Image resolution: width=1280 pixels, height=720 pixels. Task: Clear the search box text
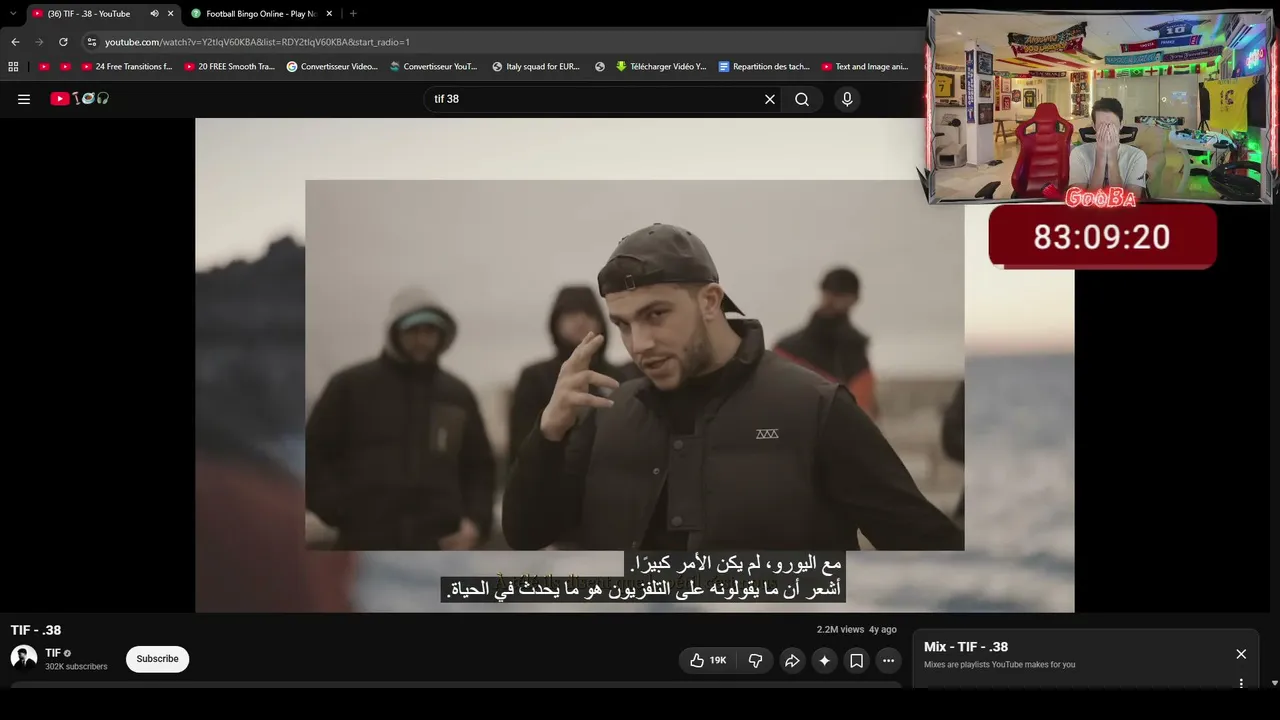pos(770,99)
